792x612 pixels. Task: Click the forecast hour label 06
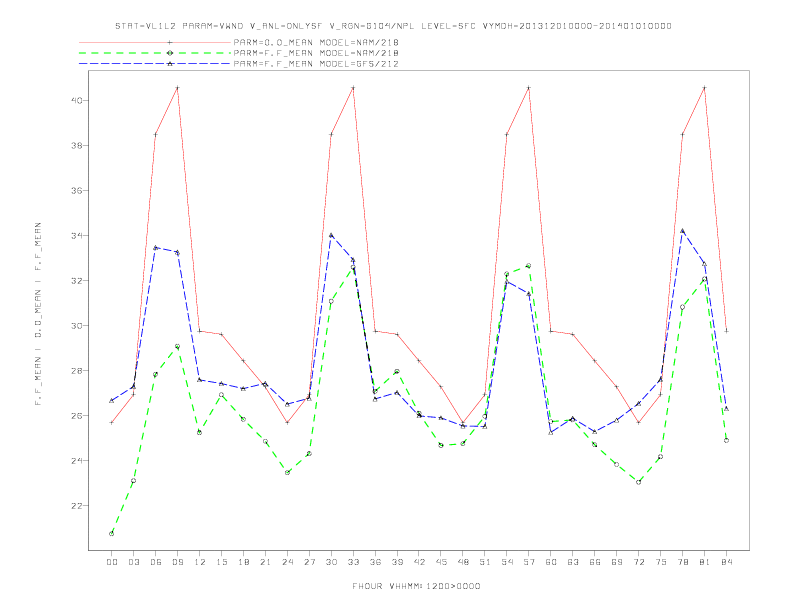click(x=156, y=562)
